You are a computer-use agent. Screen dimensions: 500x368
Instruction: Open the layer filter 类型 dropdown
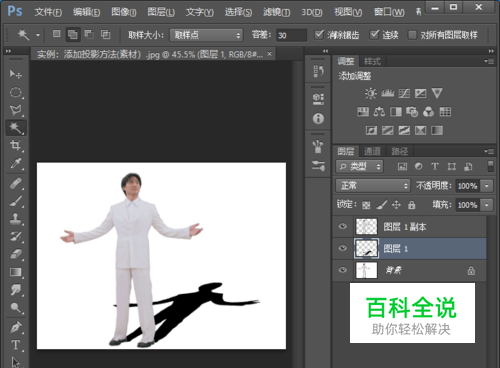point(359,166)
